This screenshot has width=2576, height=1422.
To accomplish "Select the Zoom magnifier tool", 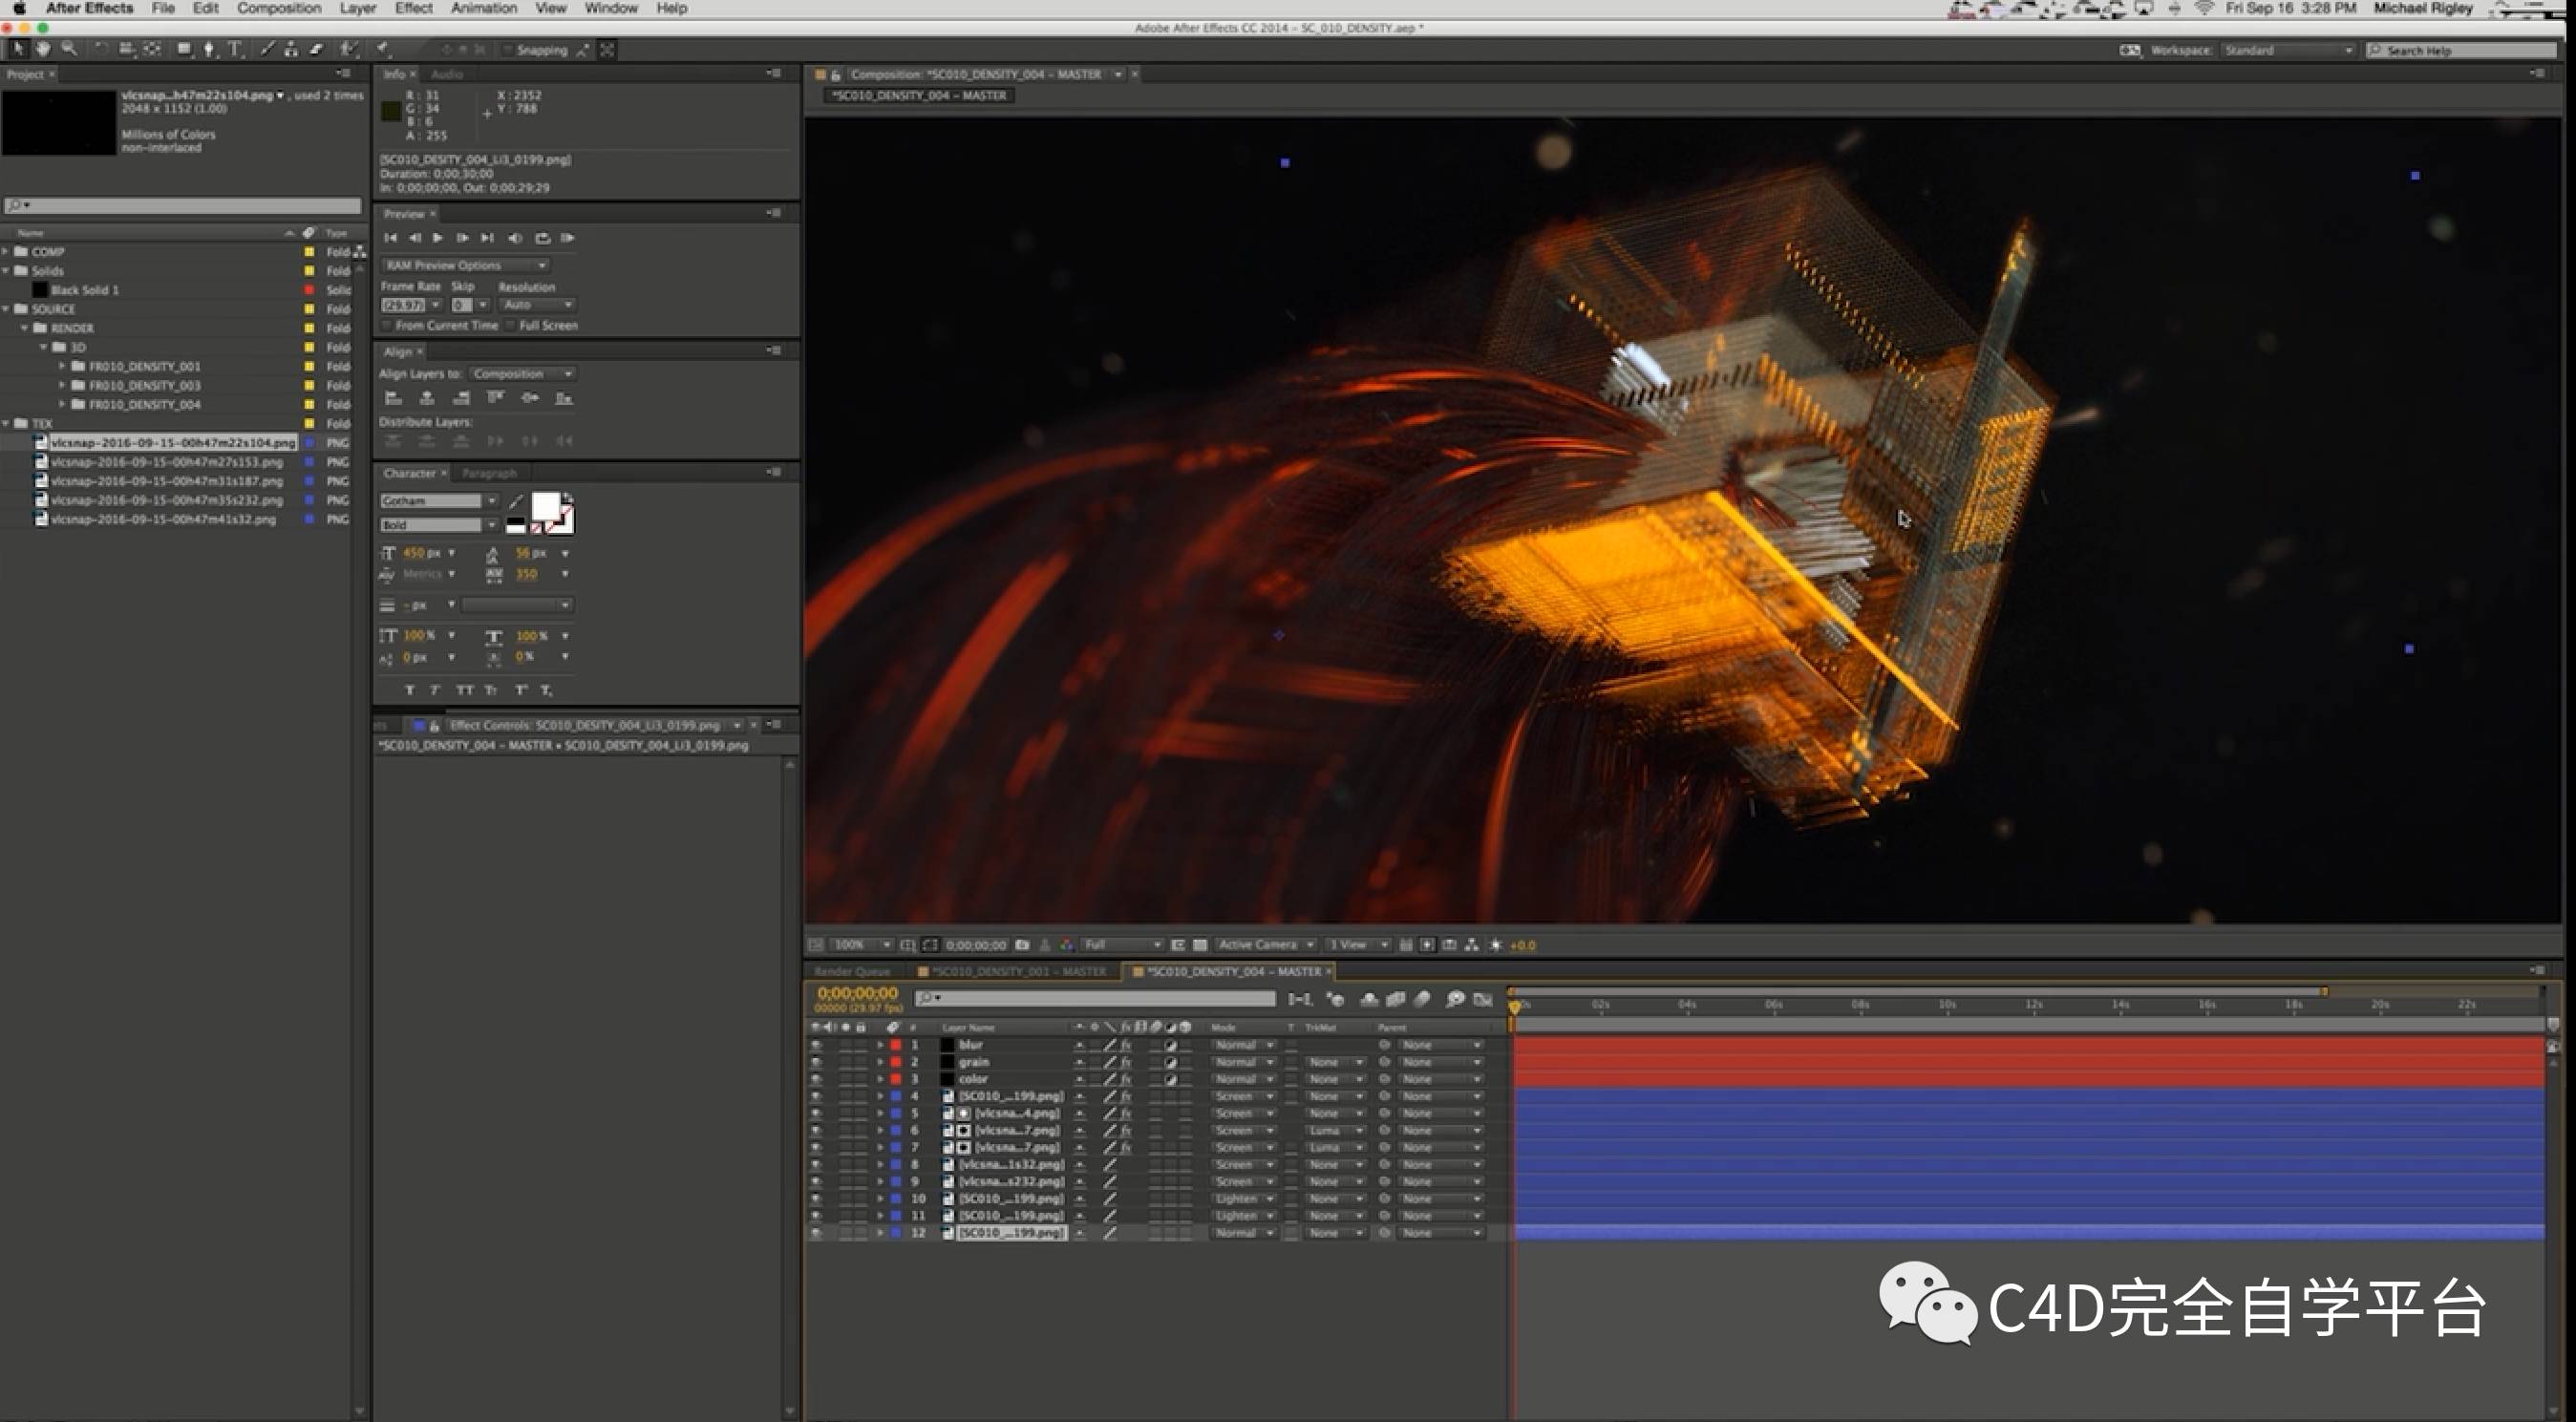I will click(x=68, y=49).
